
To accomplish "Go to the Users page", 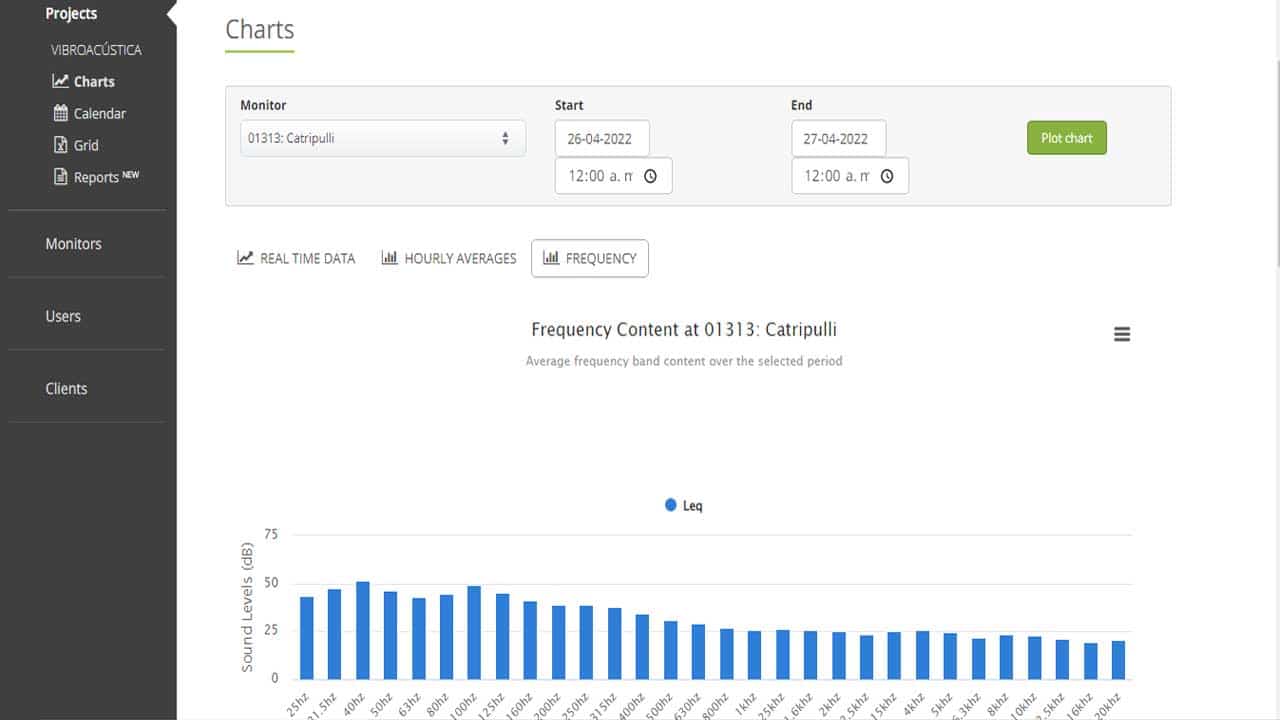I will 63,316.
